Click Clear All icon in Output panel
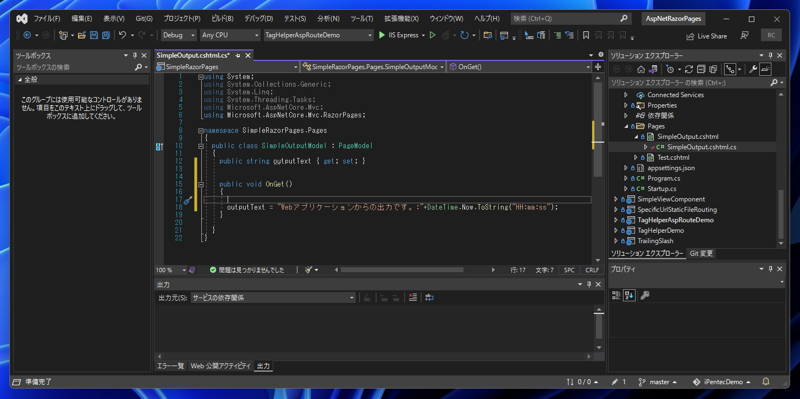This screenshot has width=800, height=399. (413, 297)
